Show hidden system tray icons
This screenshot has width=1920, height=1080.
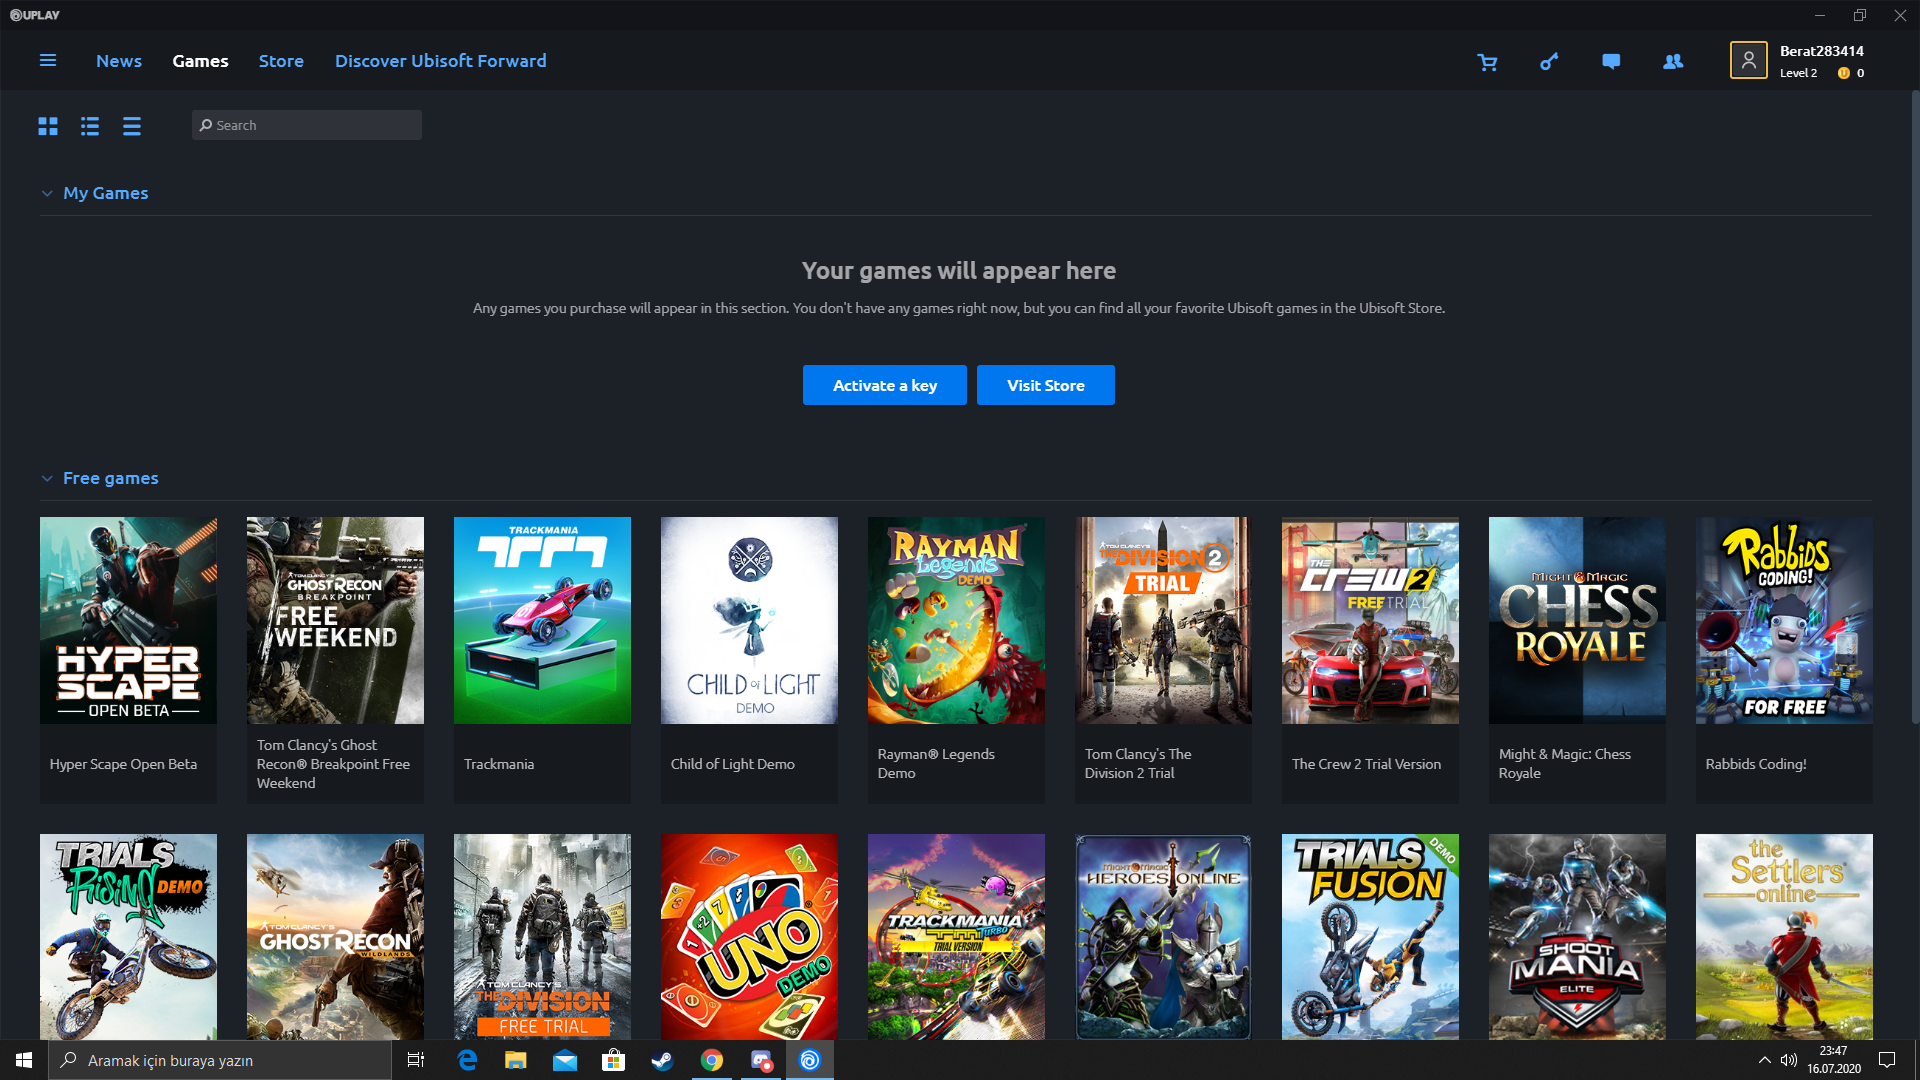click(x=1764, y=1060)
